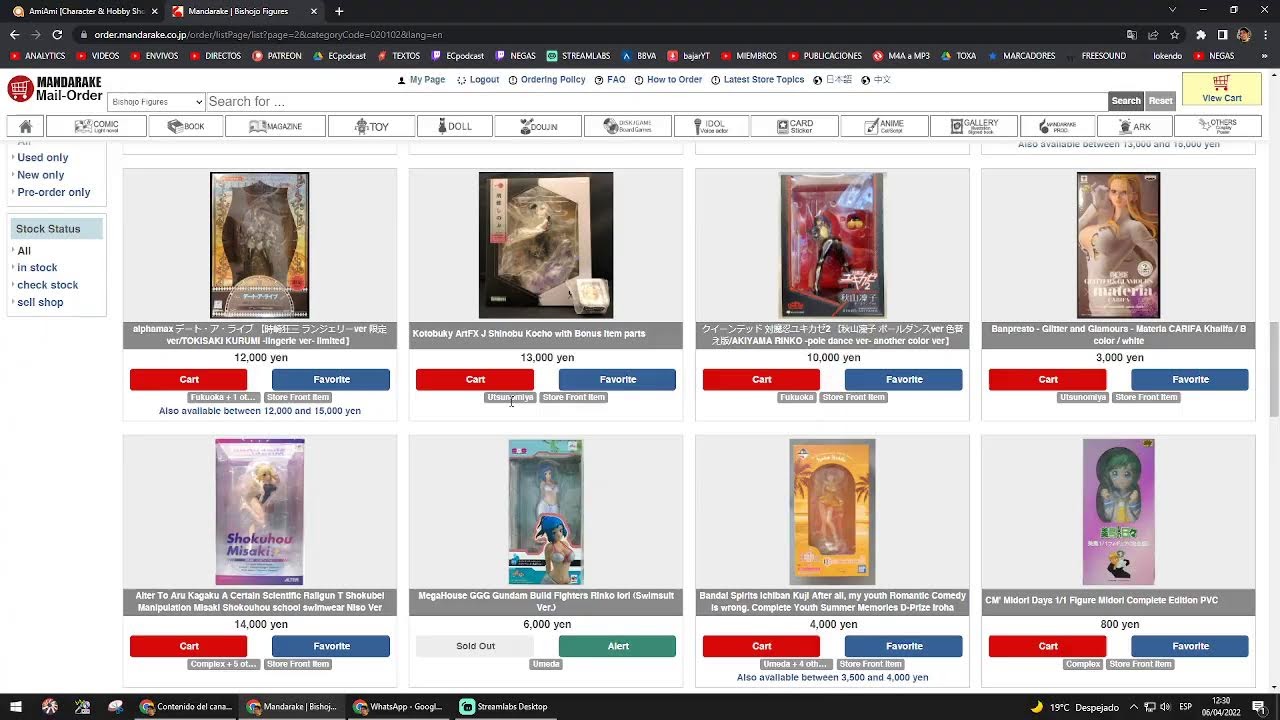Open the GALLERY category
This screenshot has height=720, width=1280.
pyautogui.click(x=974, y=126)
